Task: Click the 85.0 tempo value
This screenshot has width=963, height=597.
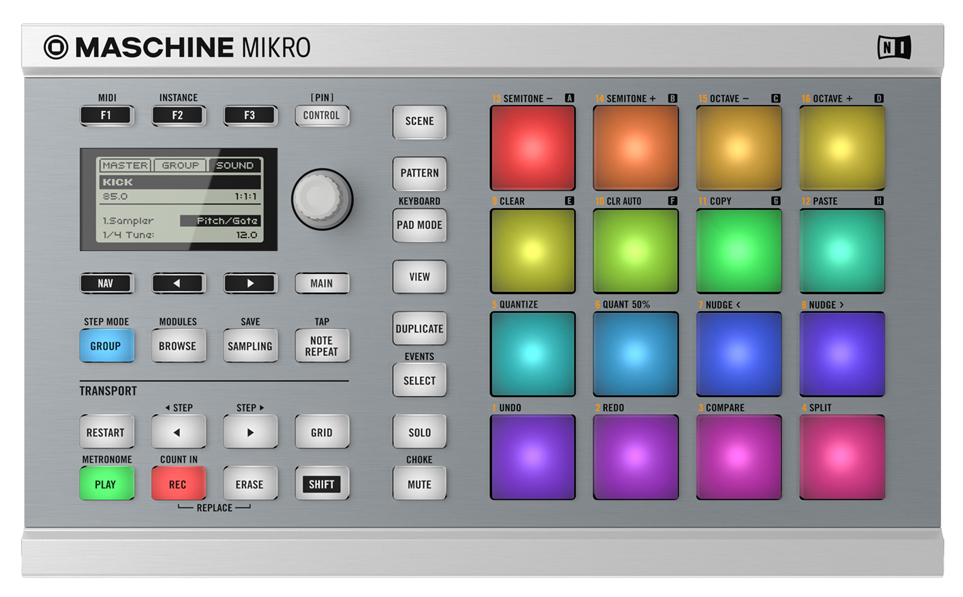Action: 115,197
